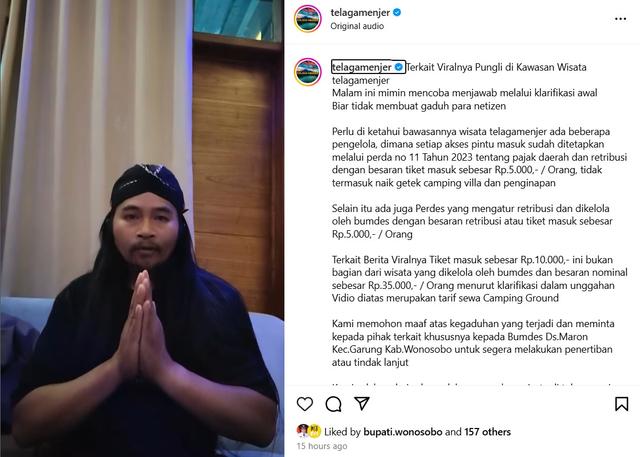Click the caption paragraph about Camping Ground
The image size is (640, 457).
(480, 279)
